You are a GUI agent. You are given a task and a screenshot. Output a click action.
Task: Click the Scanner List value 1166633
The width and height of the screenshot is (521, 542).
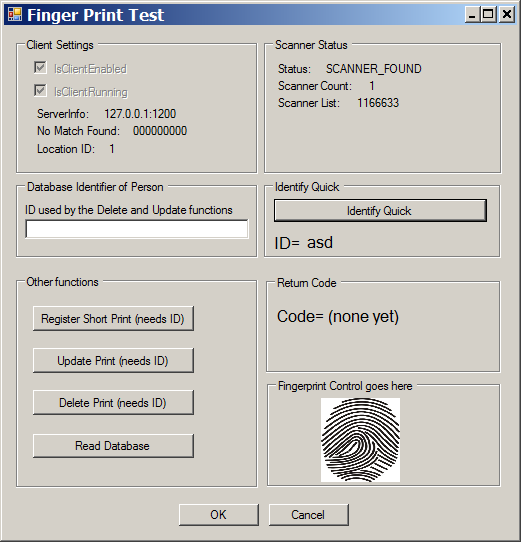click(378, 103)
